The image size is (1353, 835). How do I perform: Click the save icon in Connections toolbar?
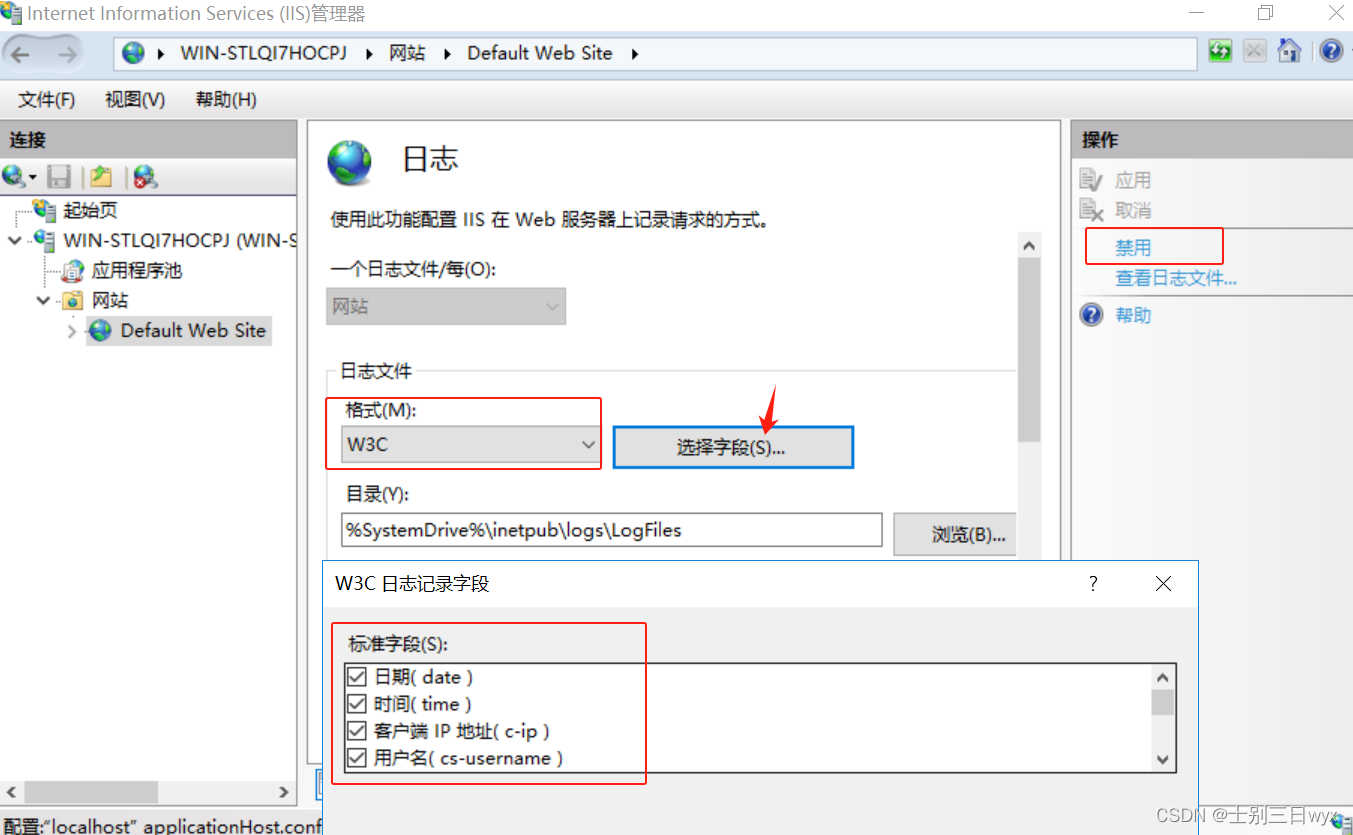[x=60, y=177]
